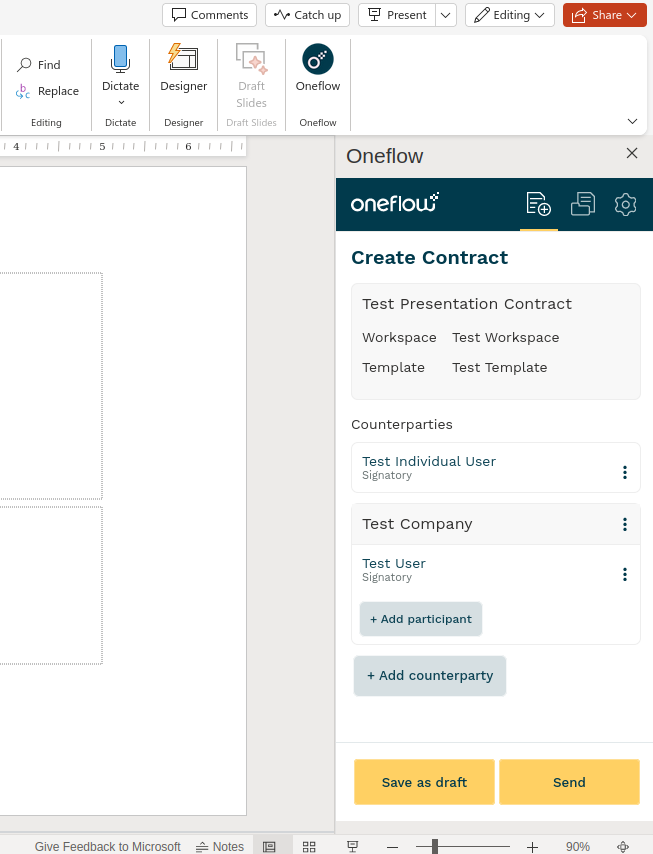
Task: Open options menu for Test Company
Action: 625,524
